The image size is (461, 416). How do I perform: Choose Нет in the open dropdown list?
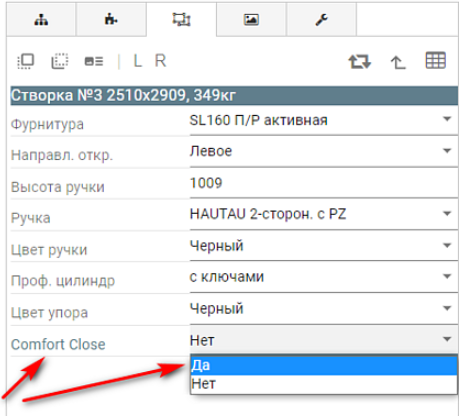click(x=324, y=384)
